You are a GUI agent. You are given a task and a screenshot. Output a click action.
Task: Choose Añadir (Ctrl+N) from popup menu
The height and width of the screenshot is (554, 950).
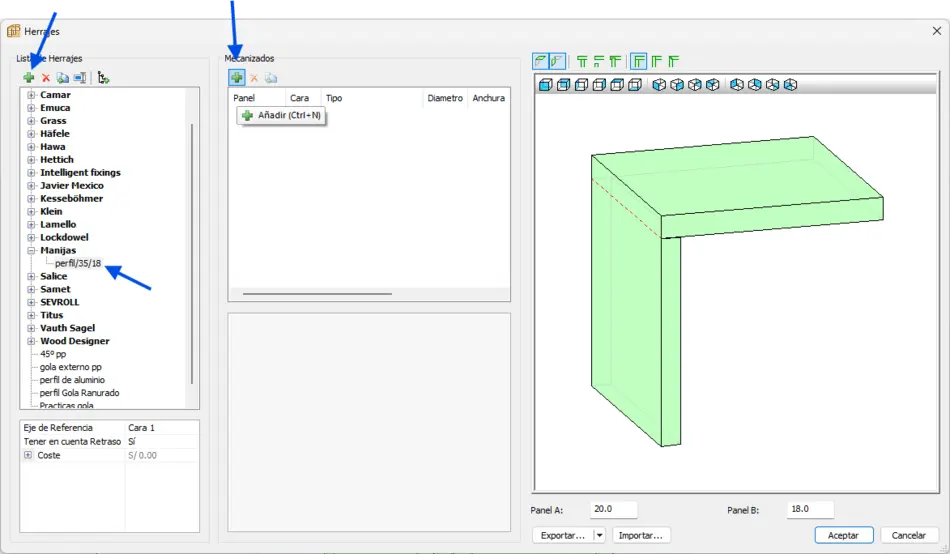[x=282, y=116]
